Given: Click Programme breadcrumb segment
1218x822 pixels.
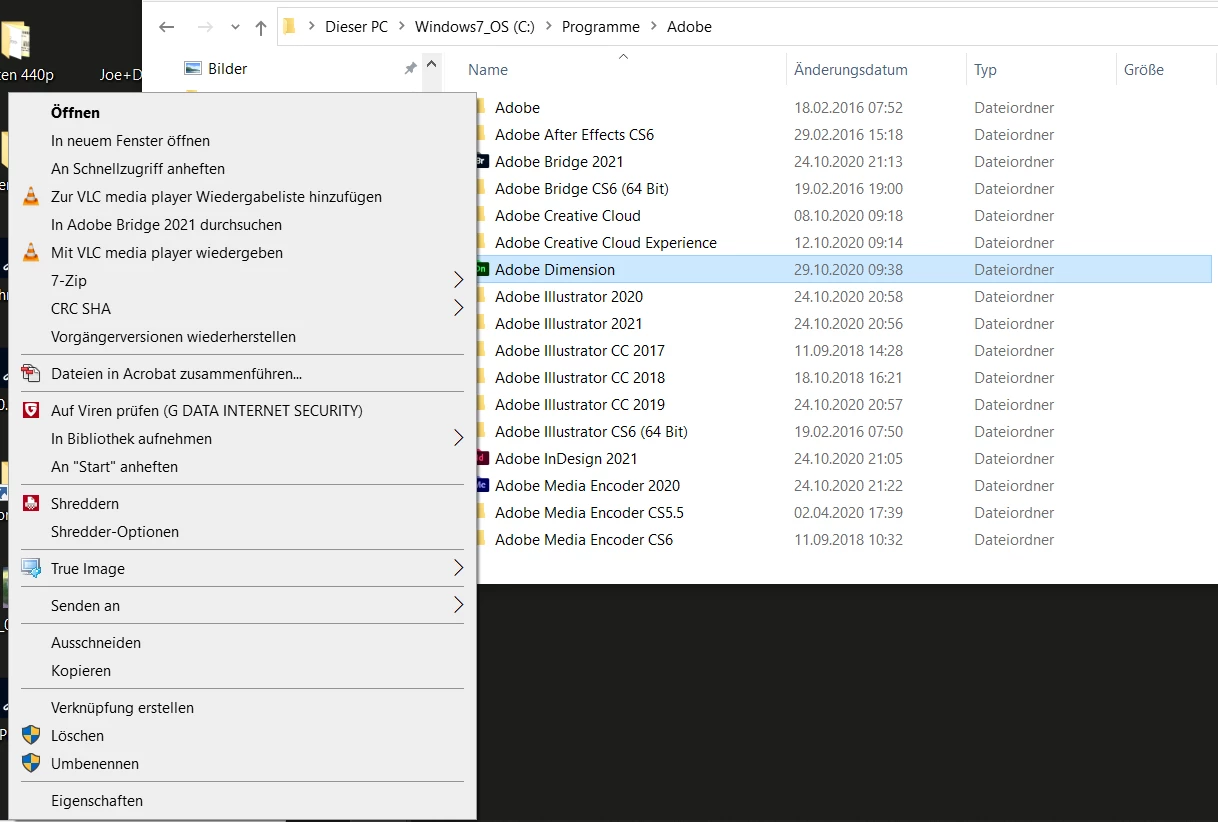Looking at the screenshot, I should click(601, 27).
